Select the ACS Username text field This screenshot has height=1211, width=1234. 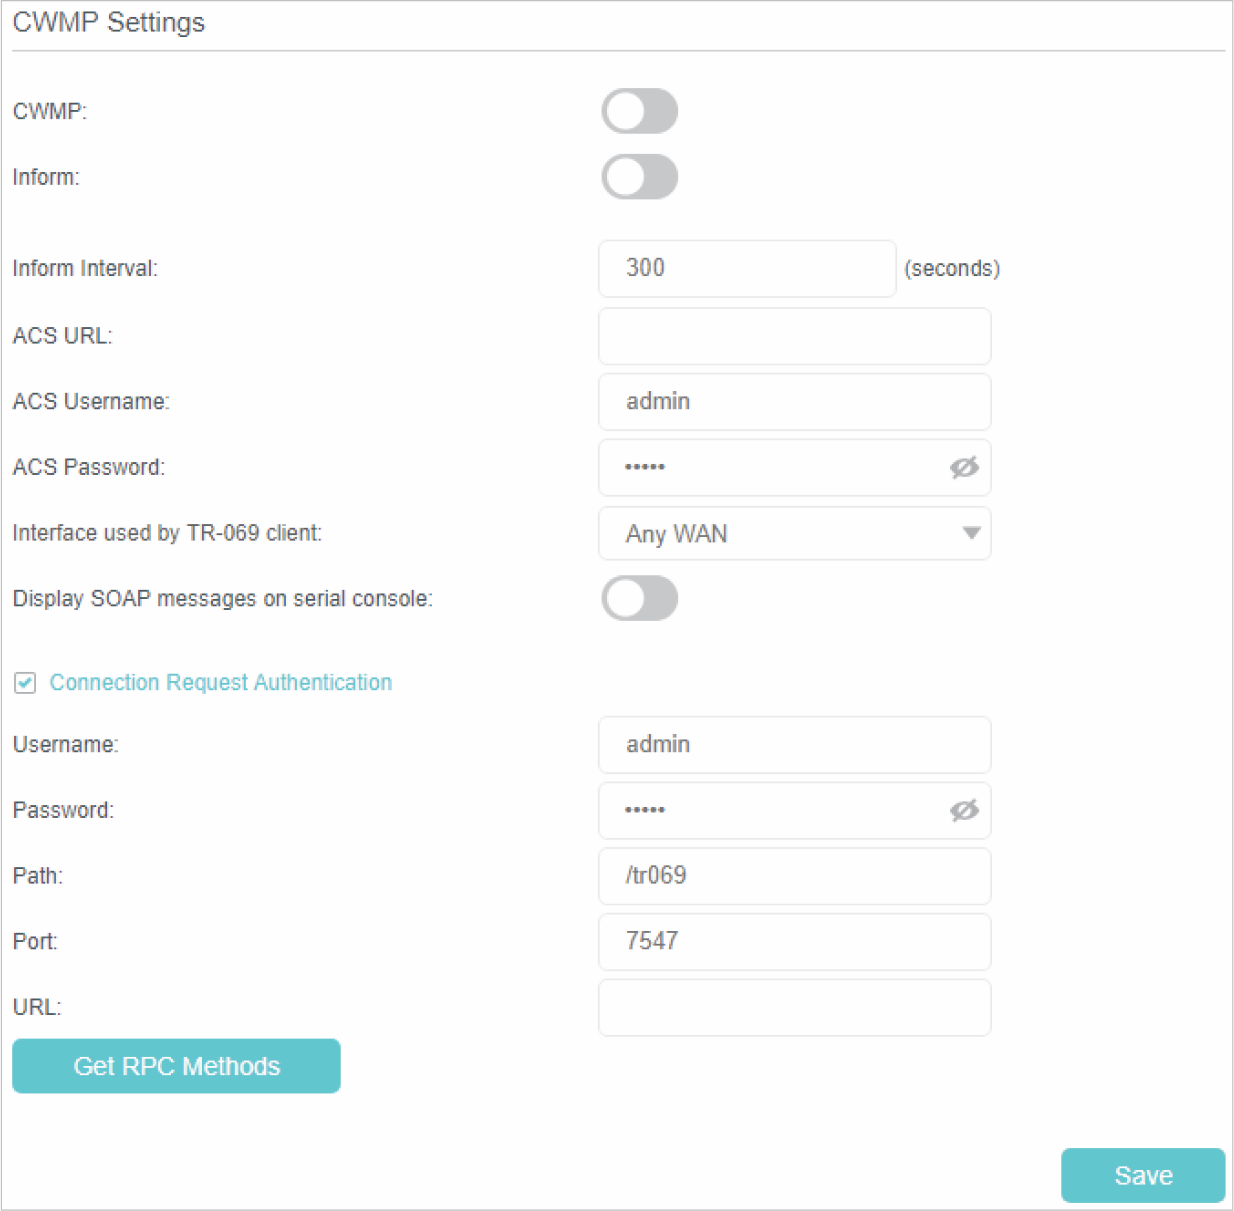point(794,402)
